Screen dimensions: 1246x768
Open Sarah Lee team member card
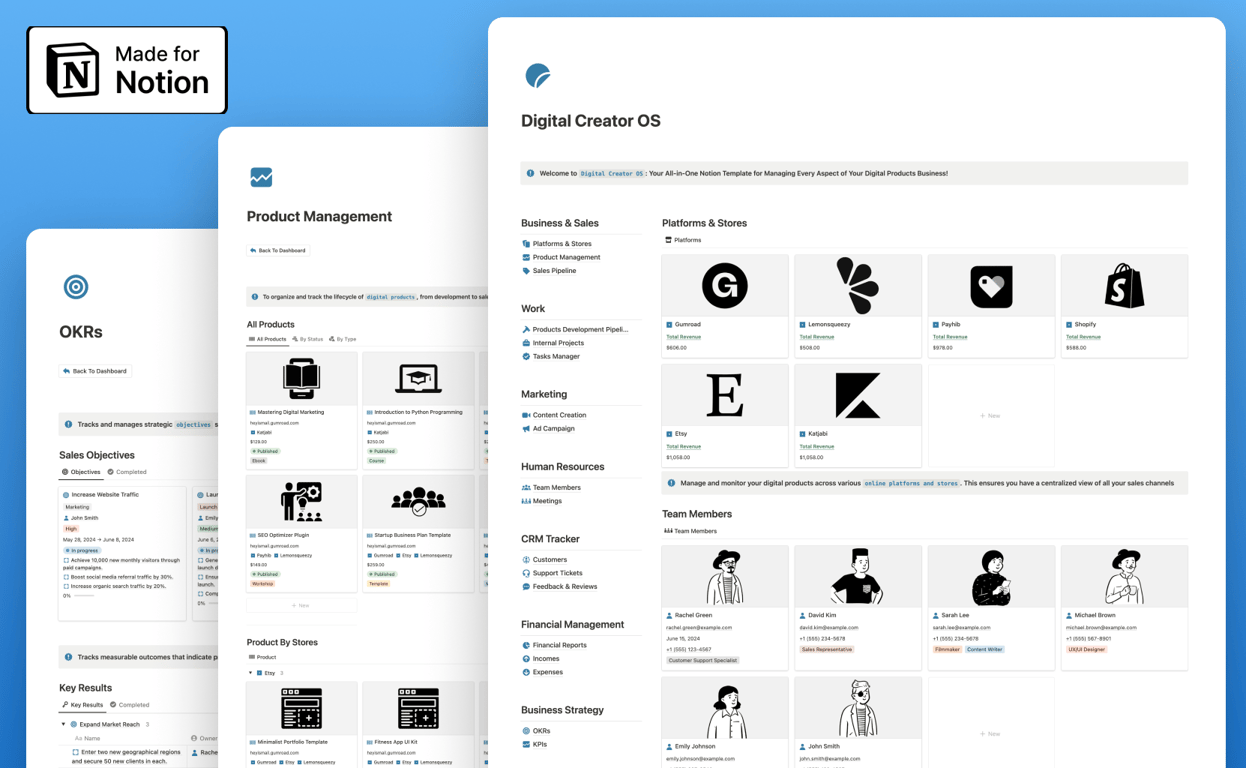[x=991, y=607]
